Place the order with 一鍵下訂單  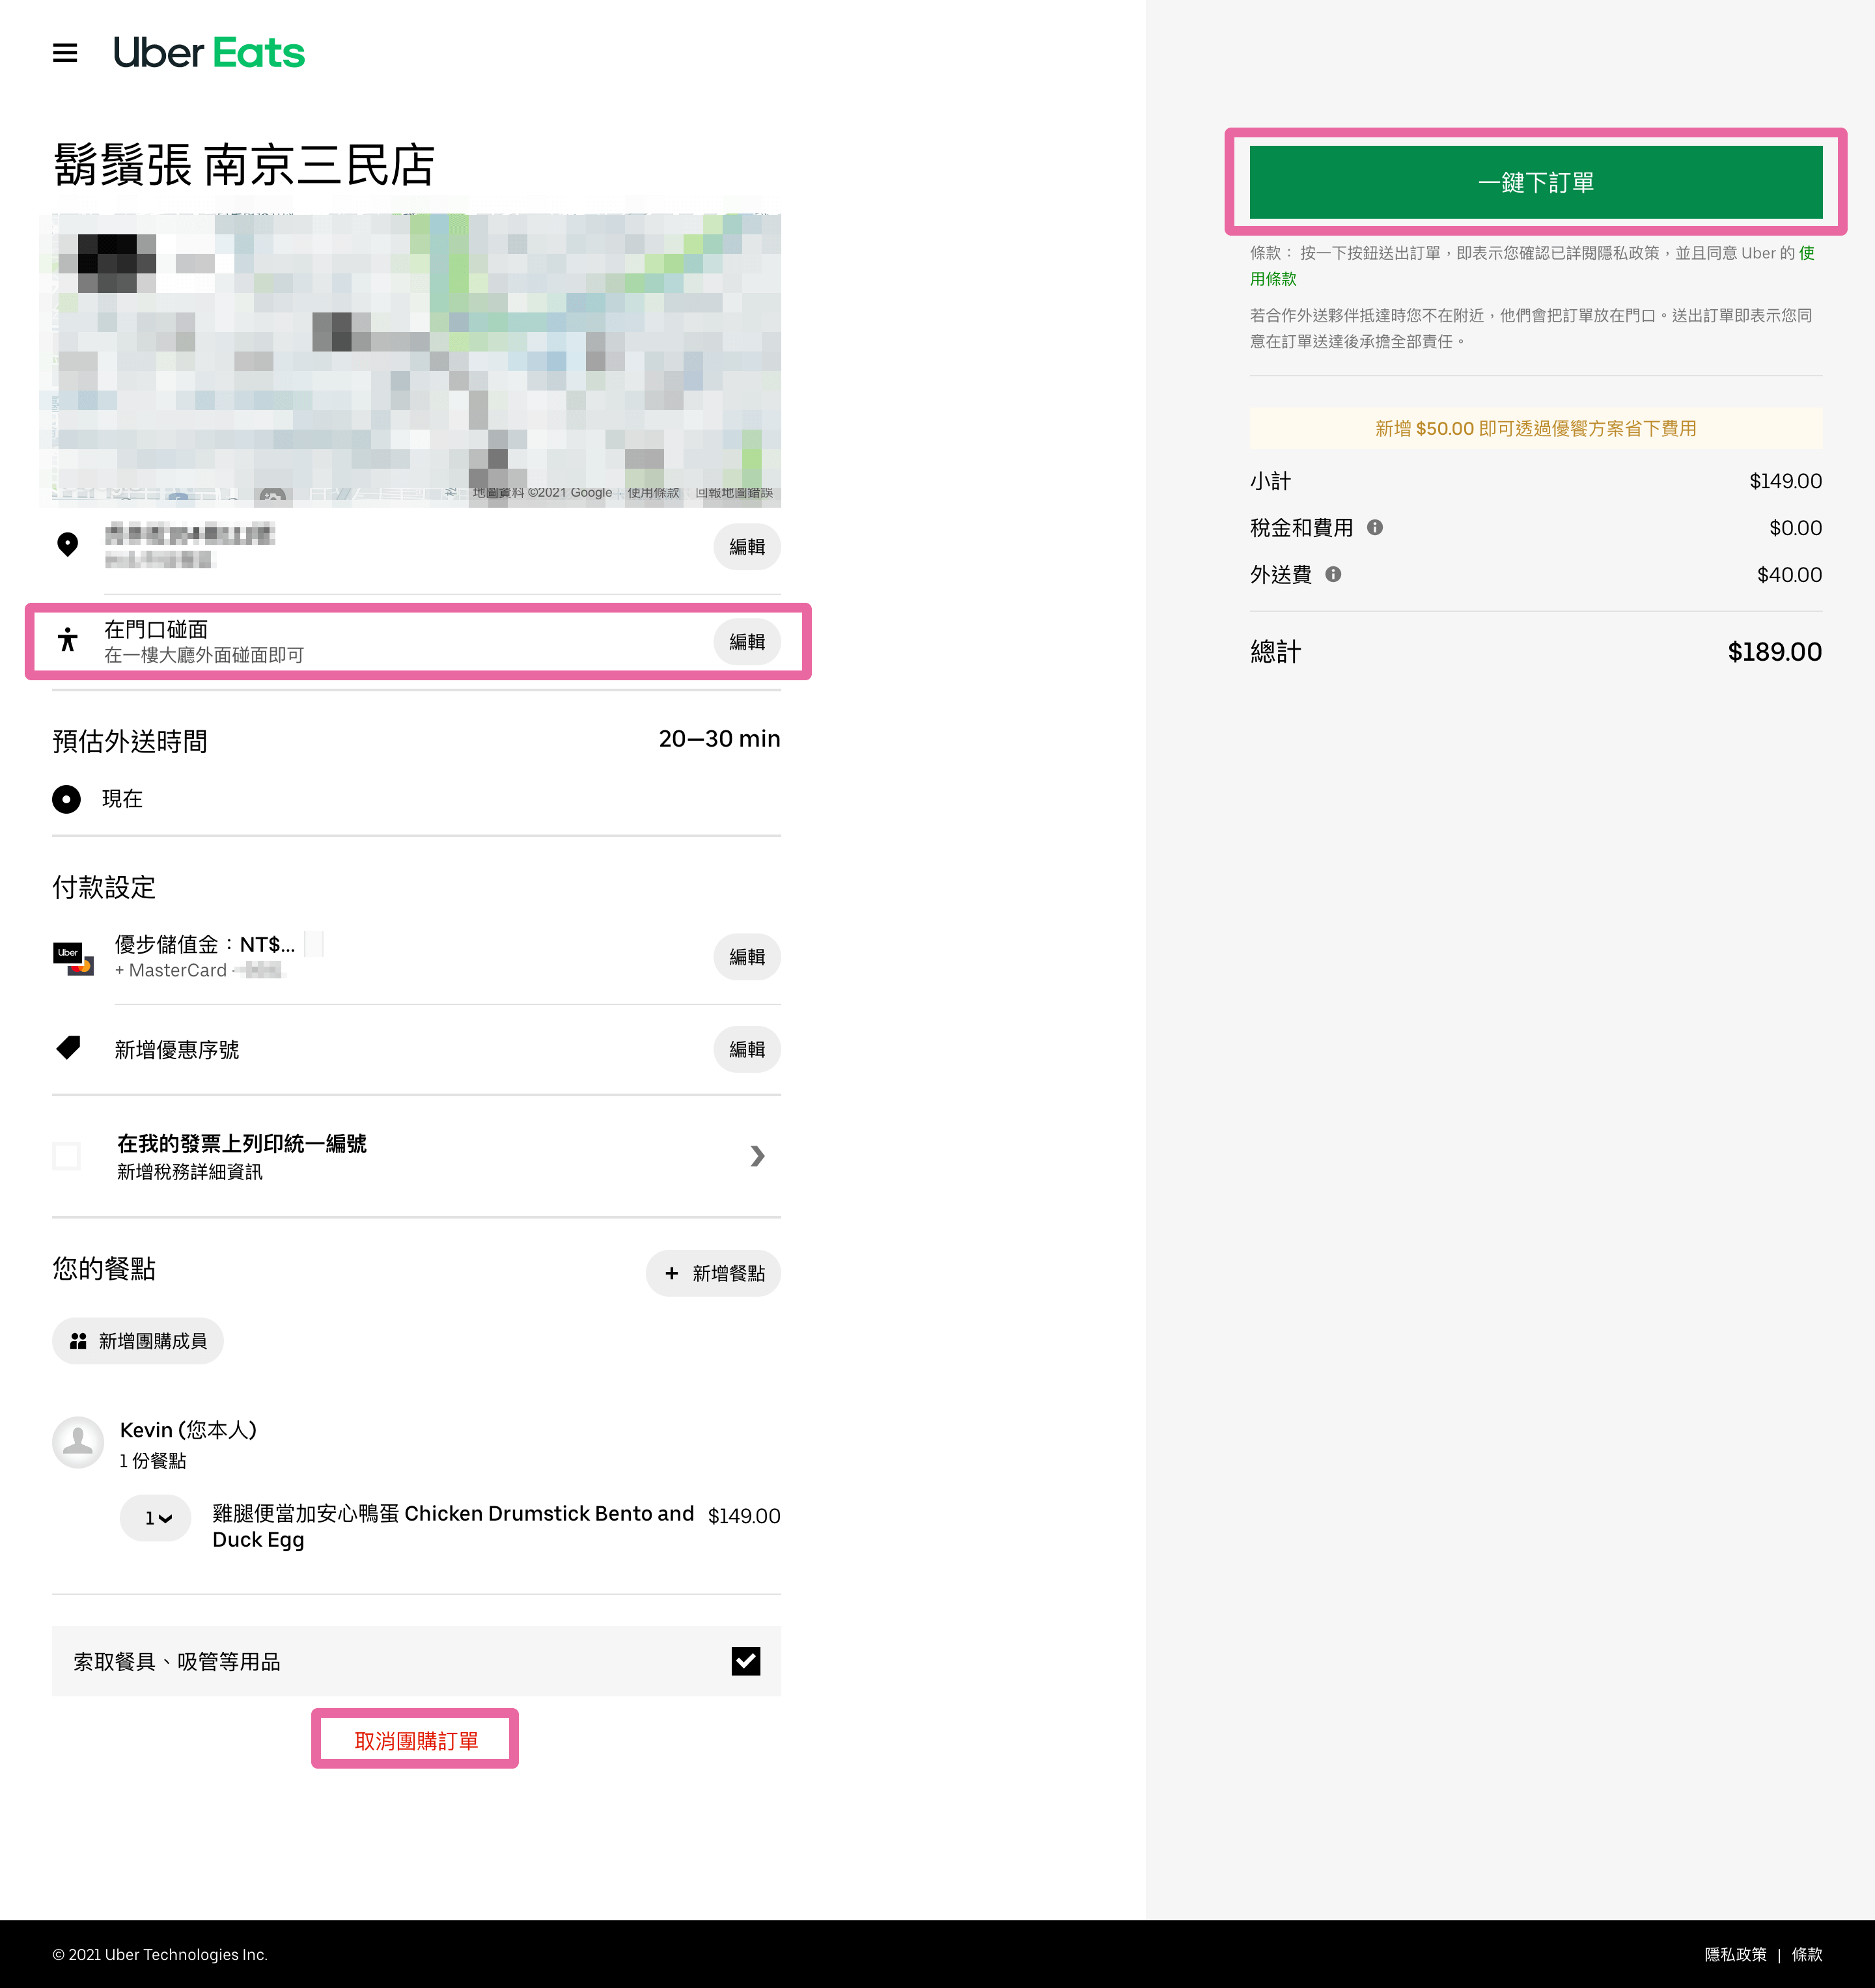click(x=1536, y=182)
